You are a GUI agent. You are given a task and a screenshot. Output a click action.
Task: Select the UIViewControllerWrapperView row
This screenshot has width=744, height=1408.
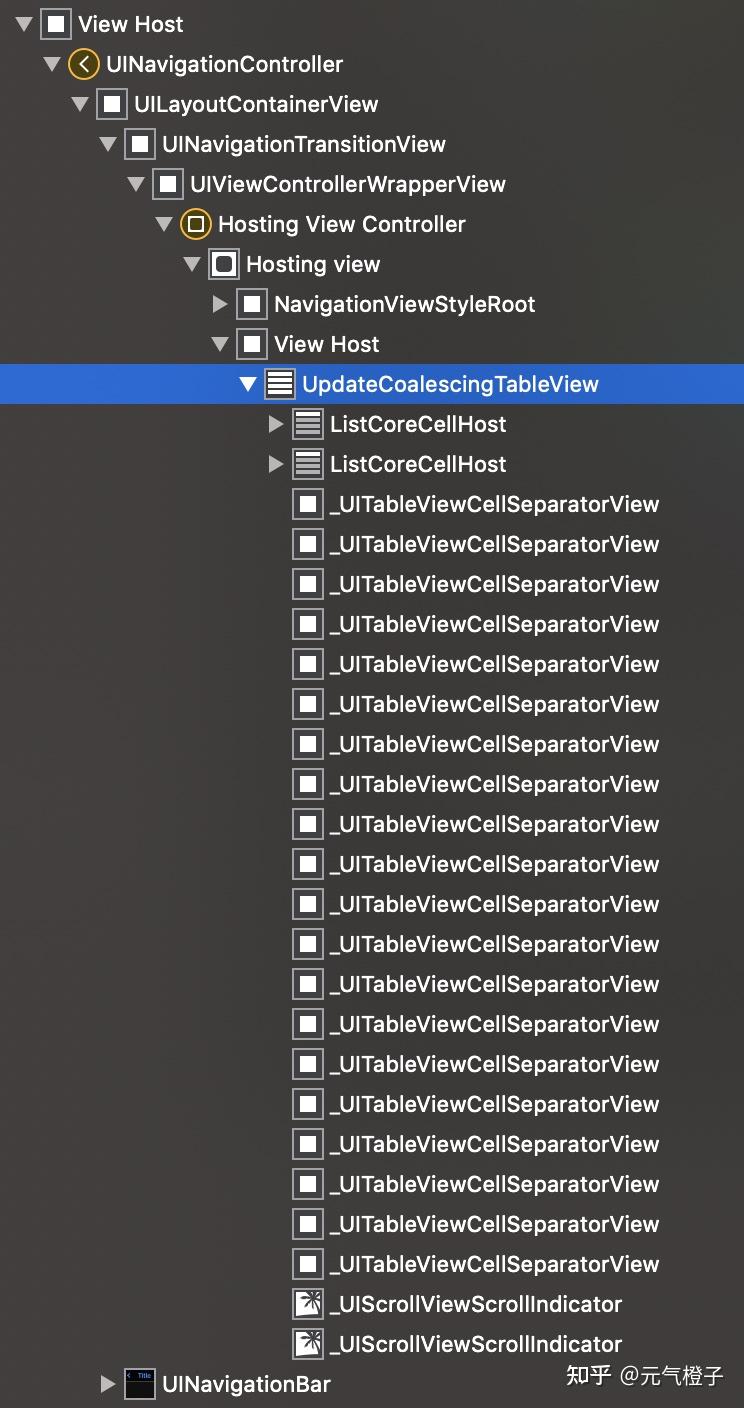coord(348,185)
